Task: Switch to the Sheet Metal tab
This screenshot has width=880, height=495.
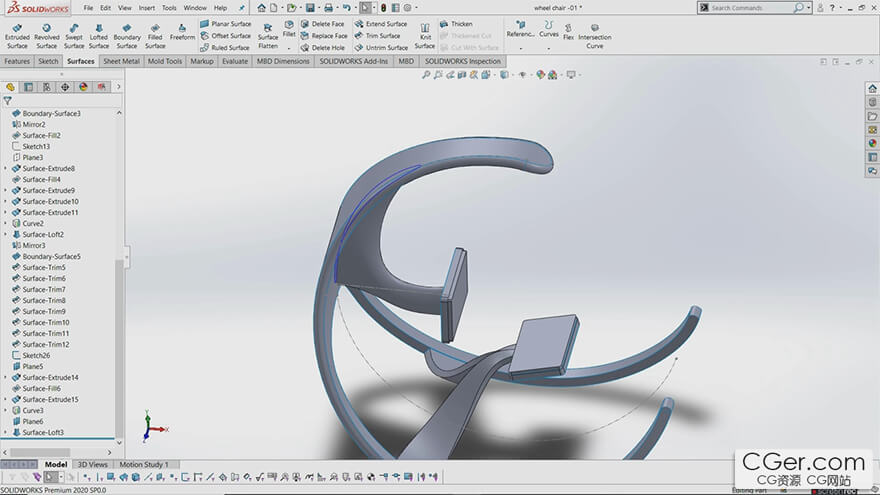Action: click(x=121, y=61)
